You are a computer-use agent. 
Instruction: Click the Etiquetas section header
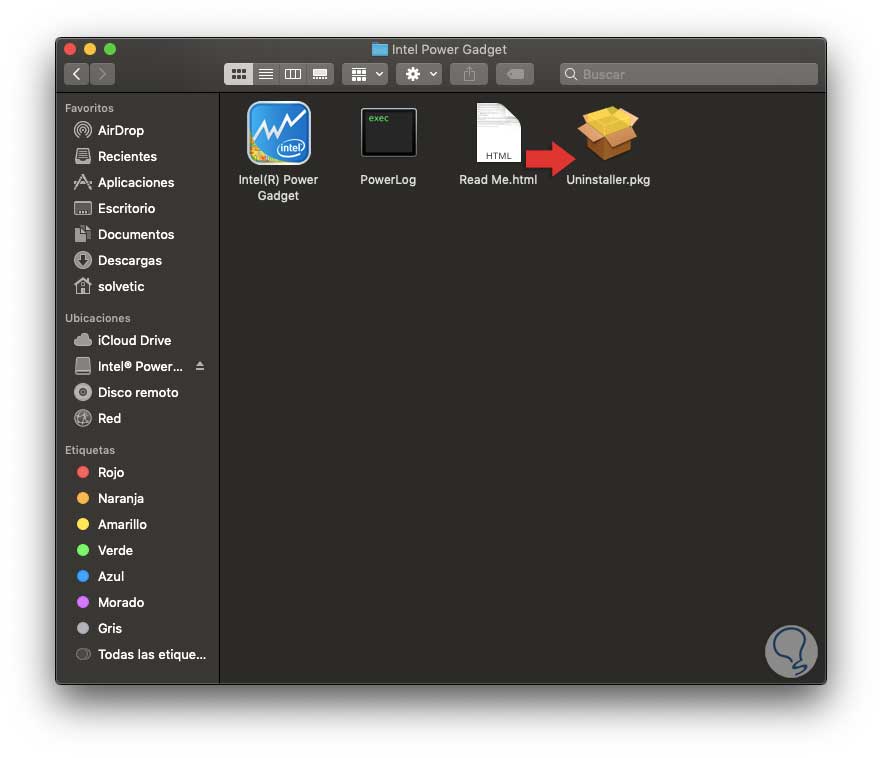(x=90, y=450)
